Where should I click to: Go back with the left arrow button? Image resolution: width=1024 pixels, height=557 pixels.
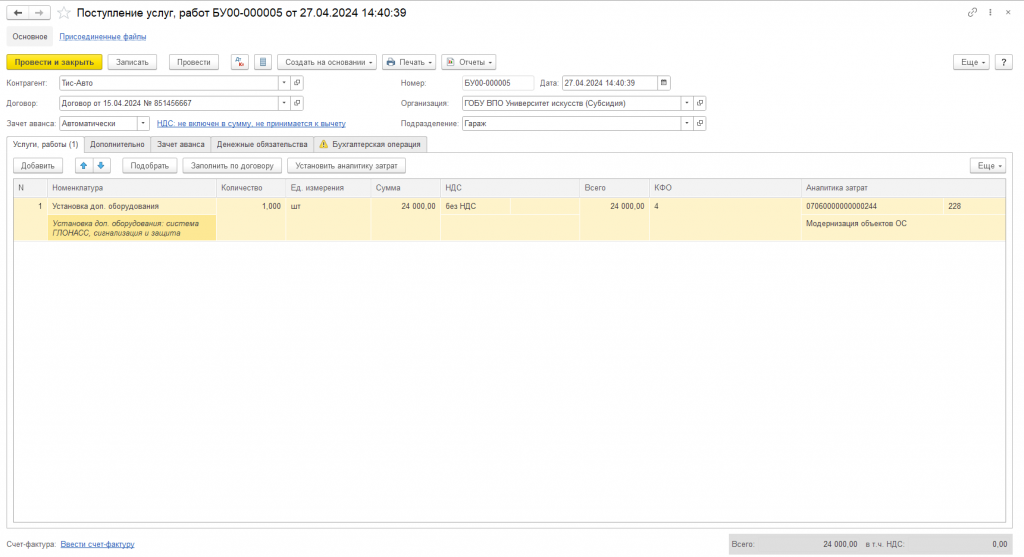[18, 13]
